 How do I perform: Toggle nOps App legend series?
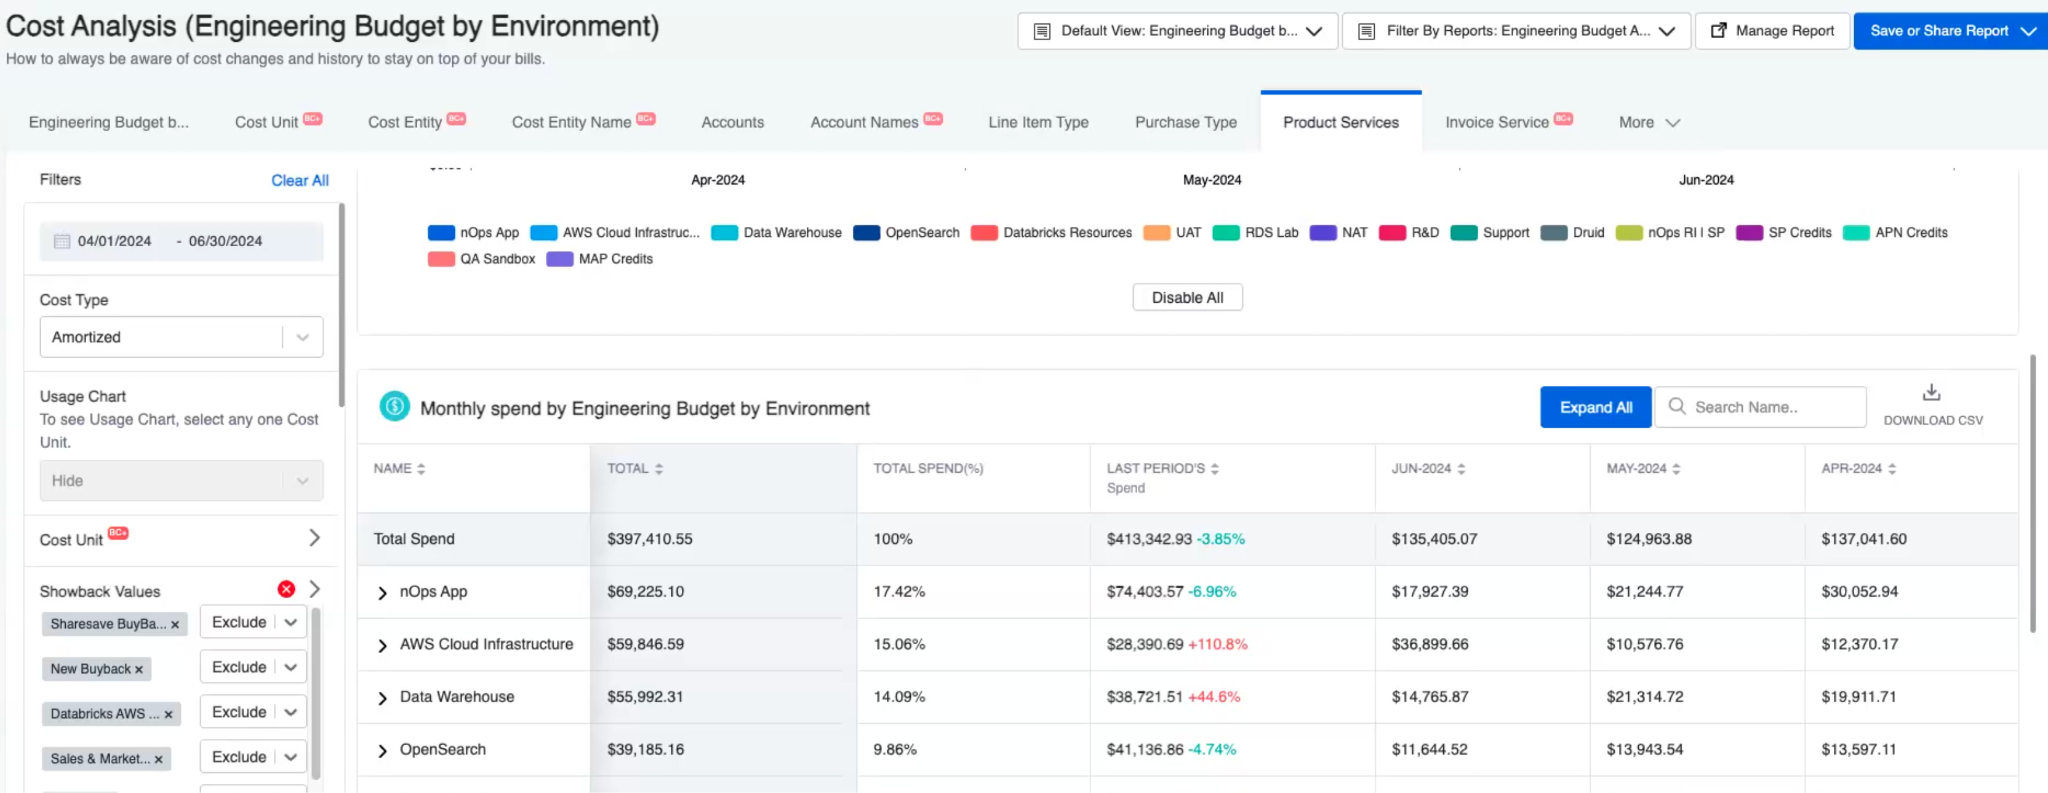pos(473,233)
